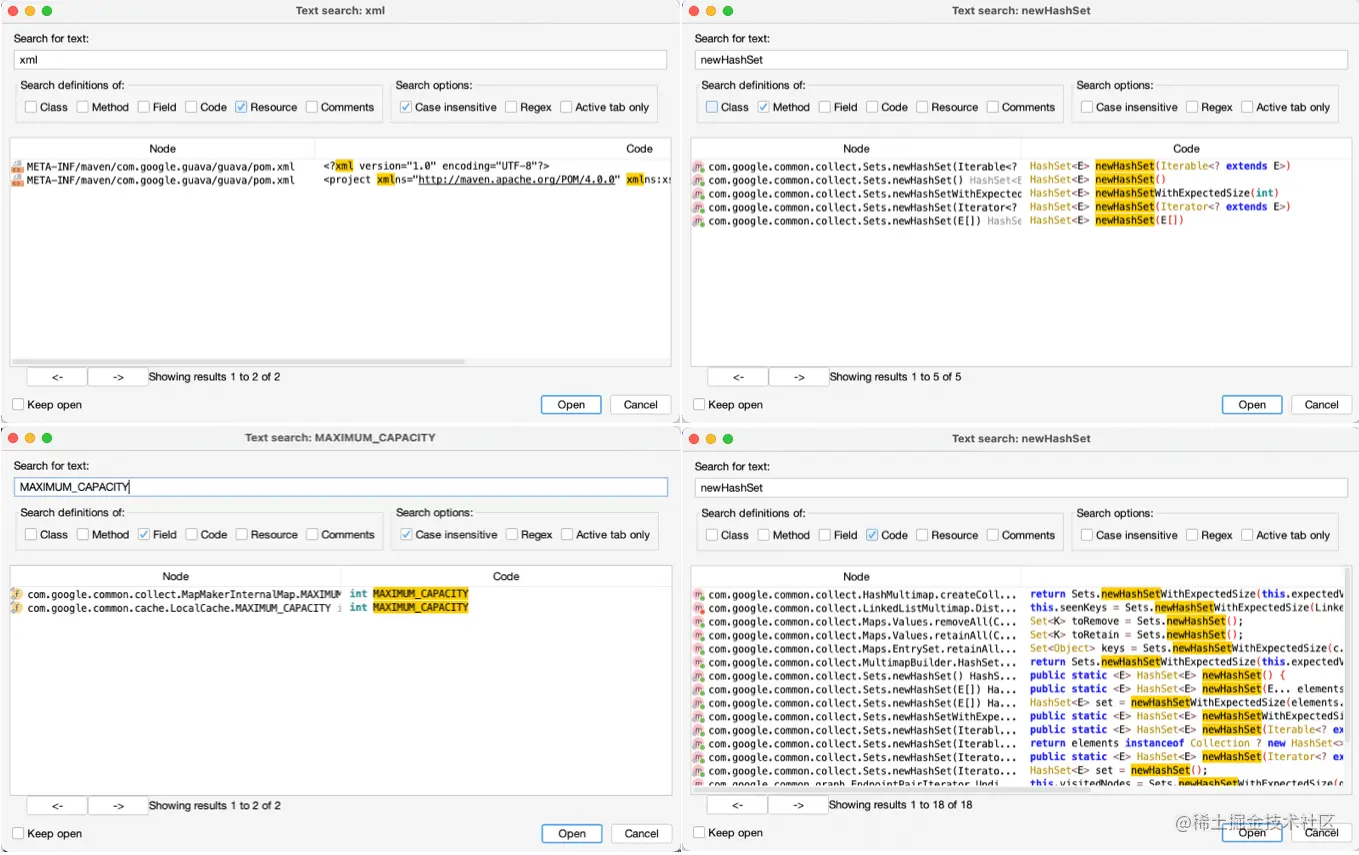
Task: Click the method icon of HashMultimap.createColl... row
Action: click(699, 595)
